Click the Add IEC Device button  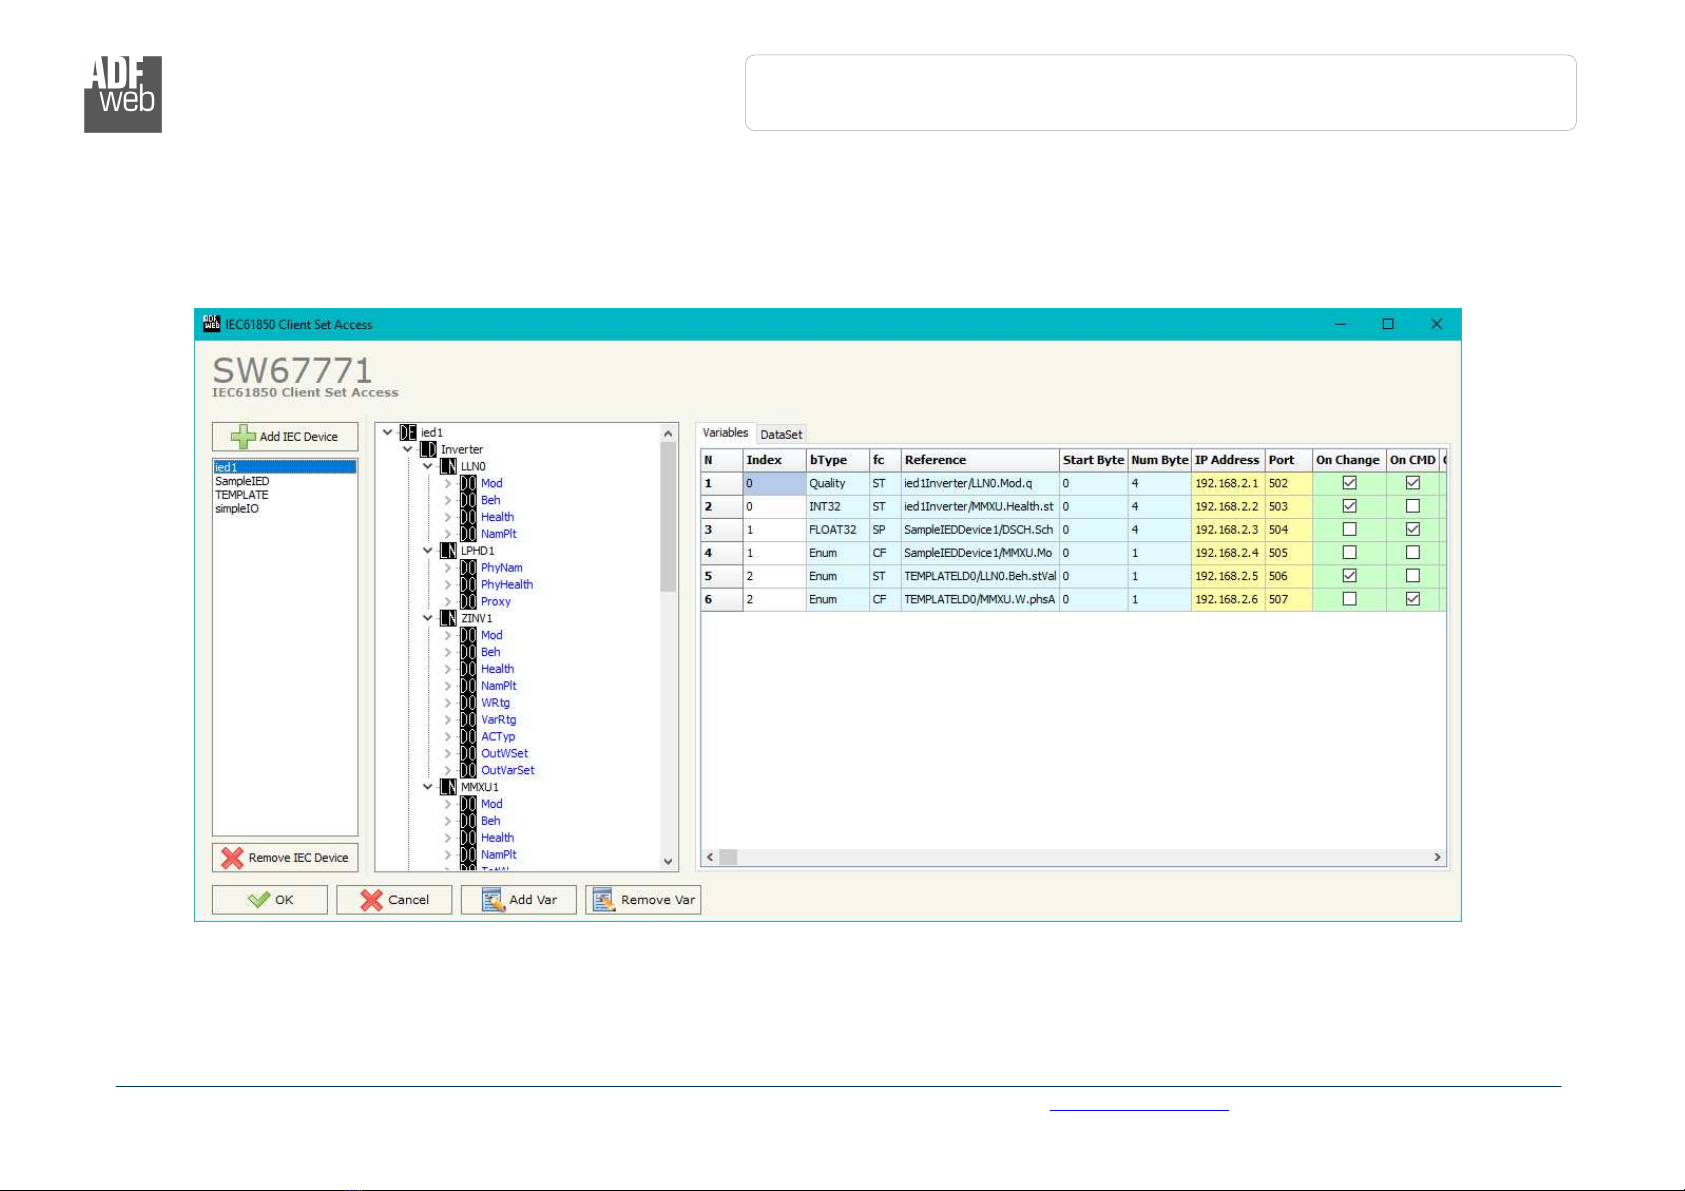(x=285, y=437)
